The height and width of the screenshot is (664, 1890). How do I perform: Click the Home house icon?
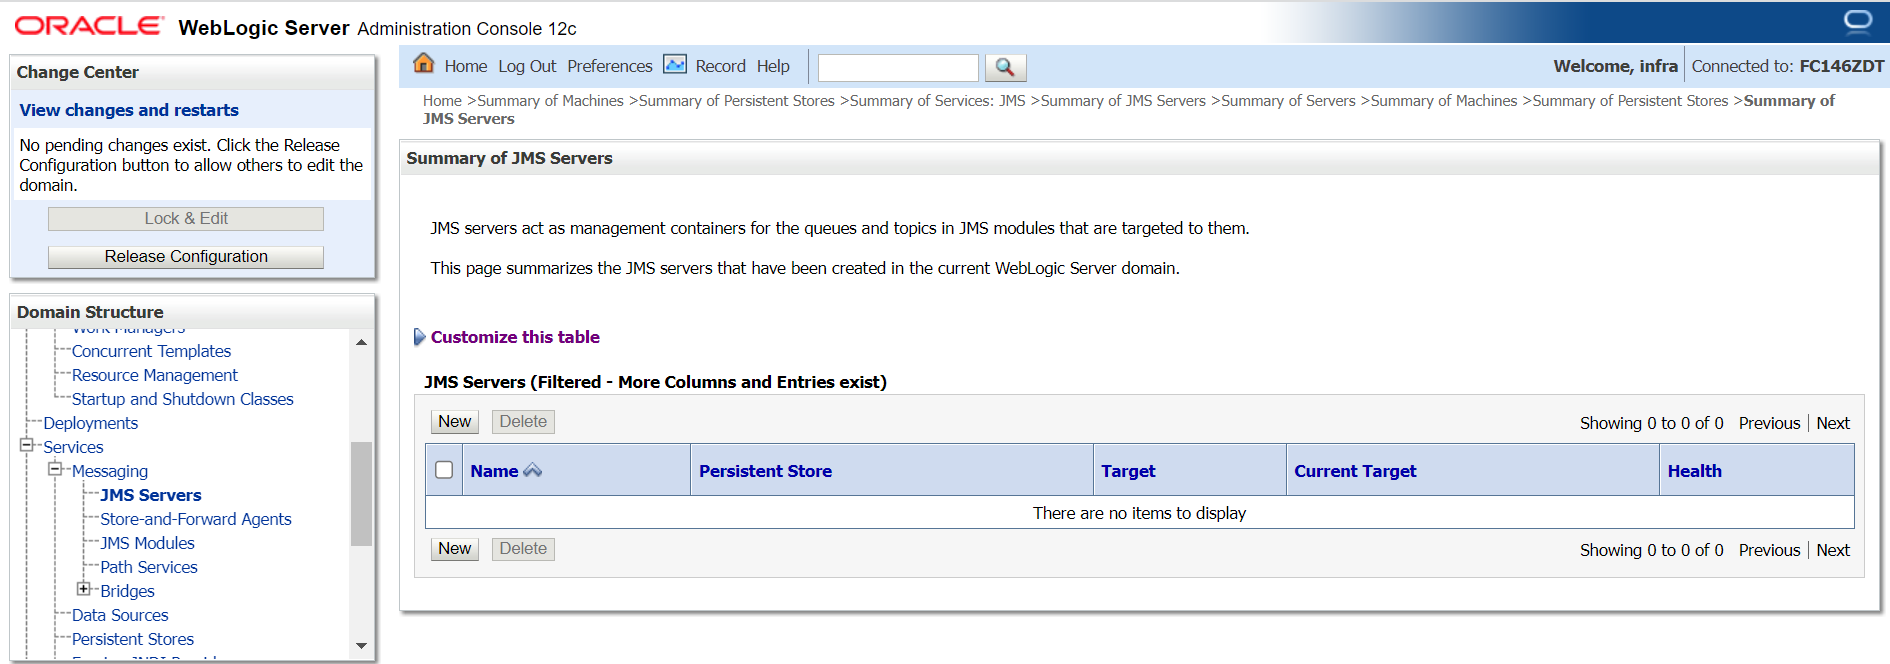point(424,64)
